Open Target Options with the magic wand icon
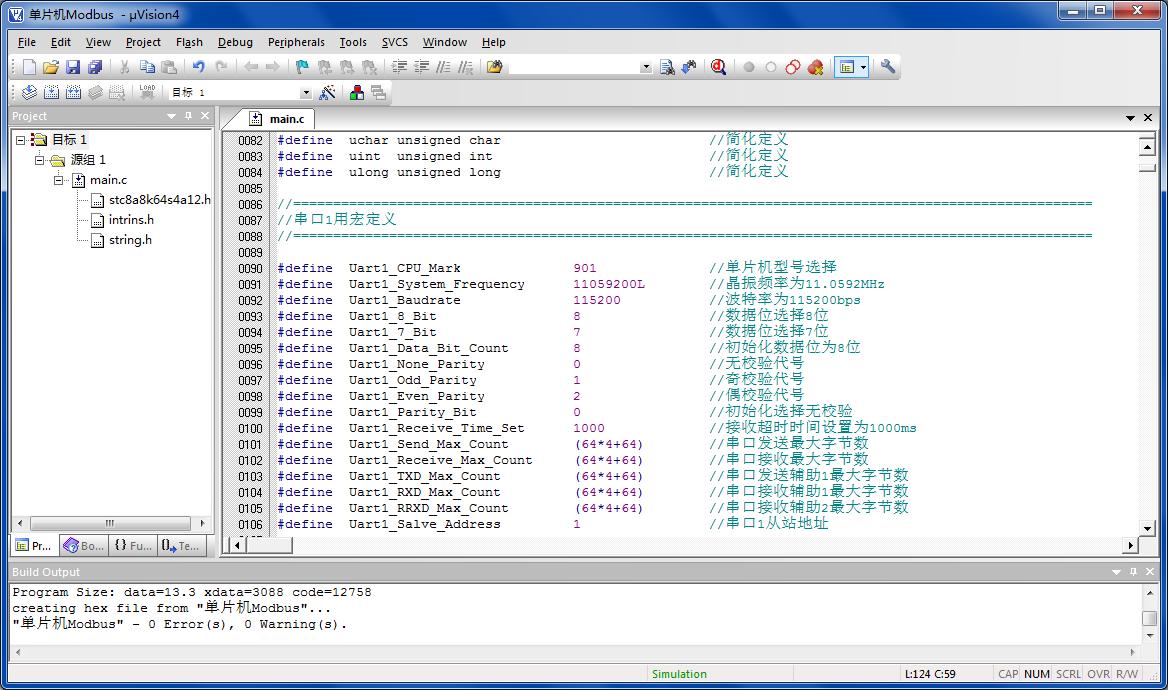The width and height of the screenshot is (1168, 690). [327, 92]
